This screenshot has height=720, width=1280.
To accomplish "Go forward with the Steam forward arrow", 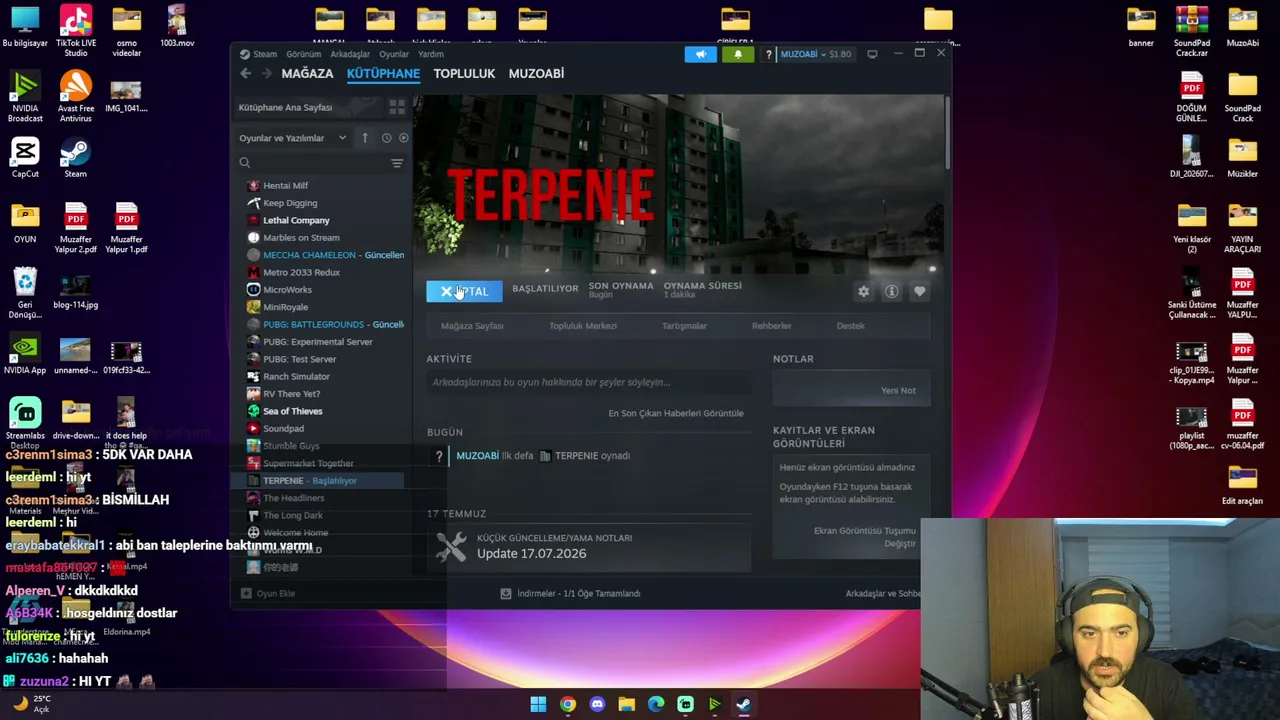I will click(x=266, y=74).
